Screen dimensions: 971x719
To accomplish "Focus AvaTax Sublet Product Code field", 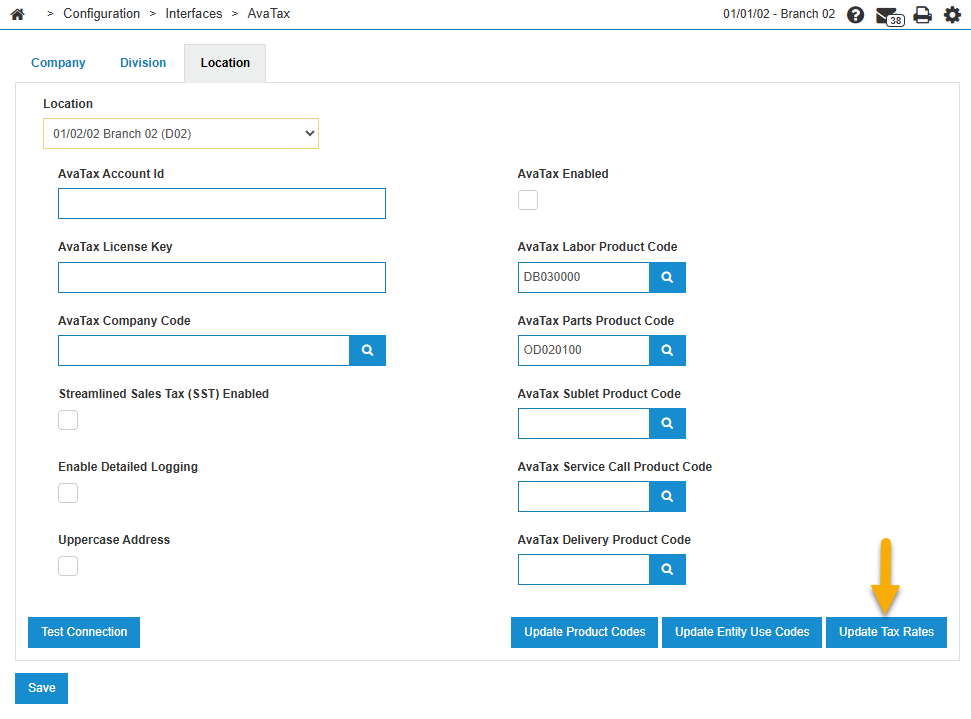I will (x=583, y=424).
